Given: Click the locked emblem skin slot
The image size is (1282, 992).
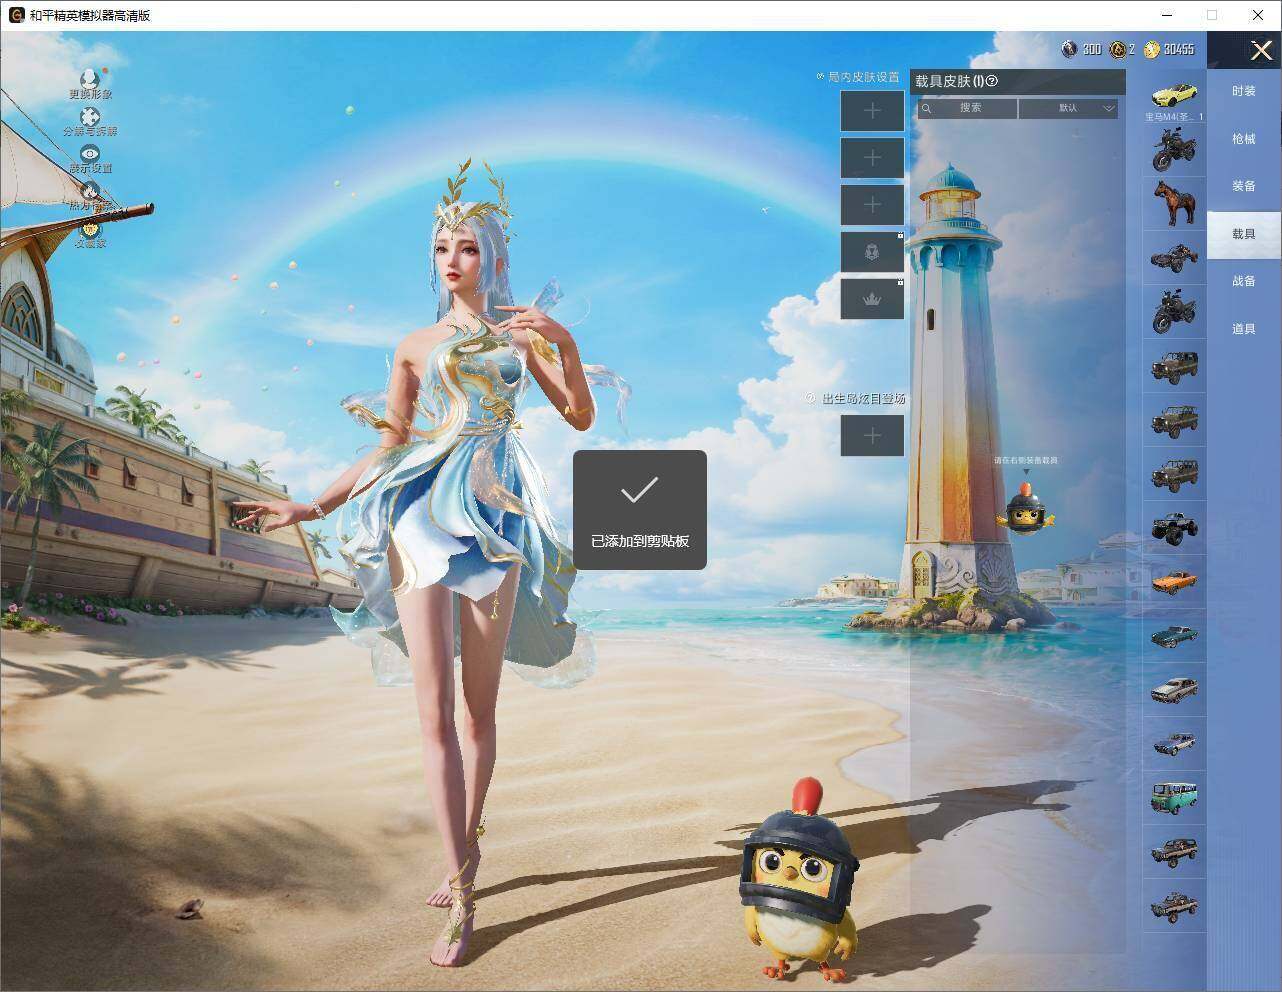Looking at the screenshot, I should tap(872, 252).
